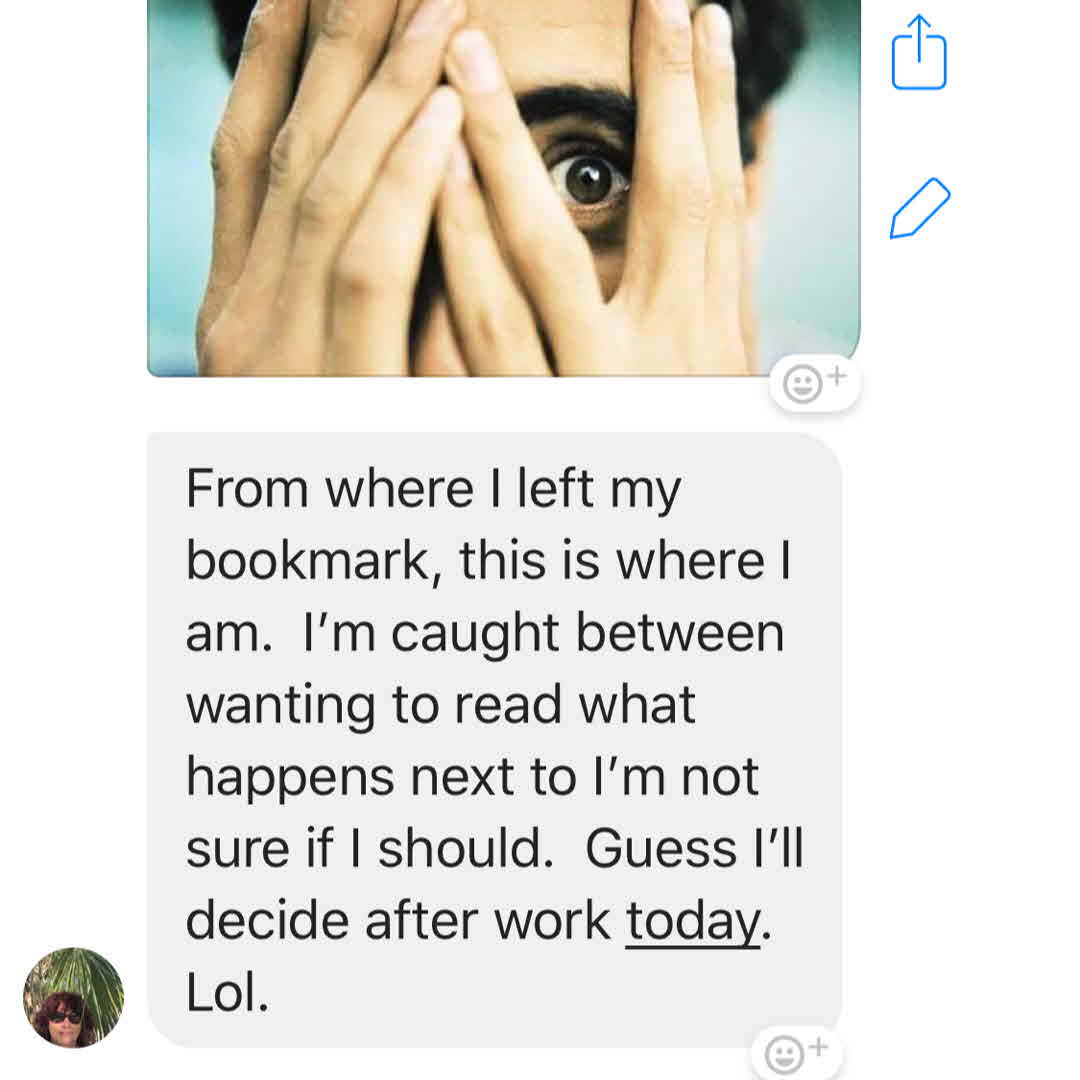The height and width of the screenshot is (1080, 1080).
Task: Tap the plus sign next to photo's smiley
Action: point(837,375)
